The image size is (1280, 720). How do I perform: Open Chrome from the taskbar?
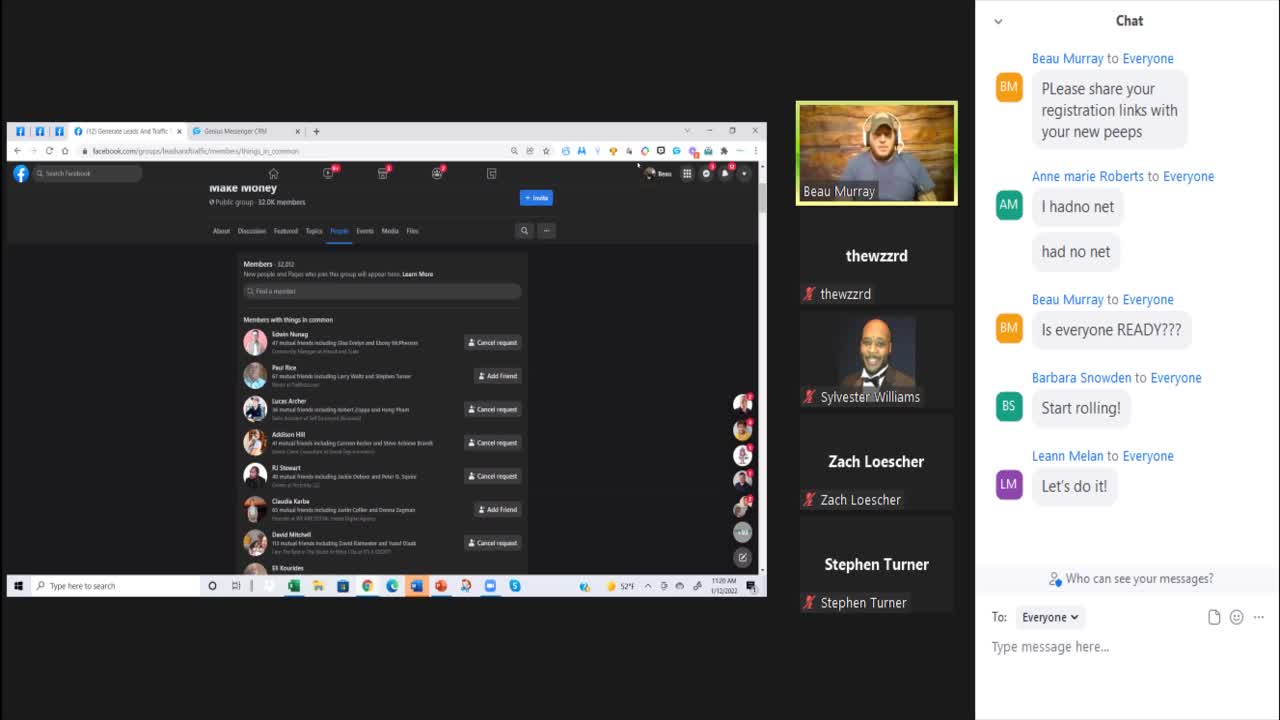(x=367, y=586)
